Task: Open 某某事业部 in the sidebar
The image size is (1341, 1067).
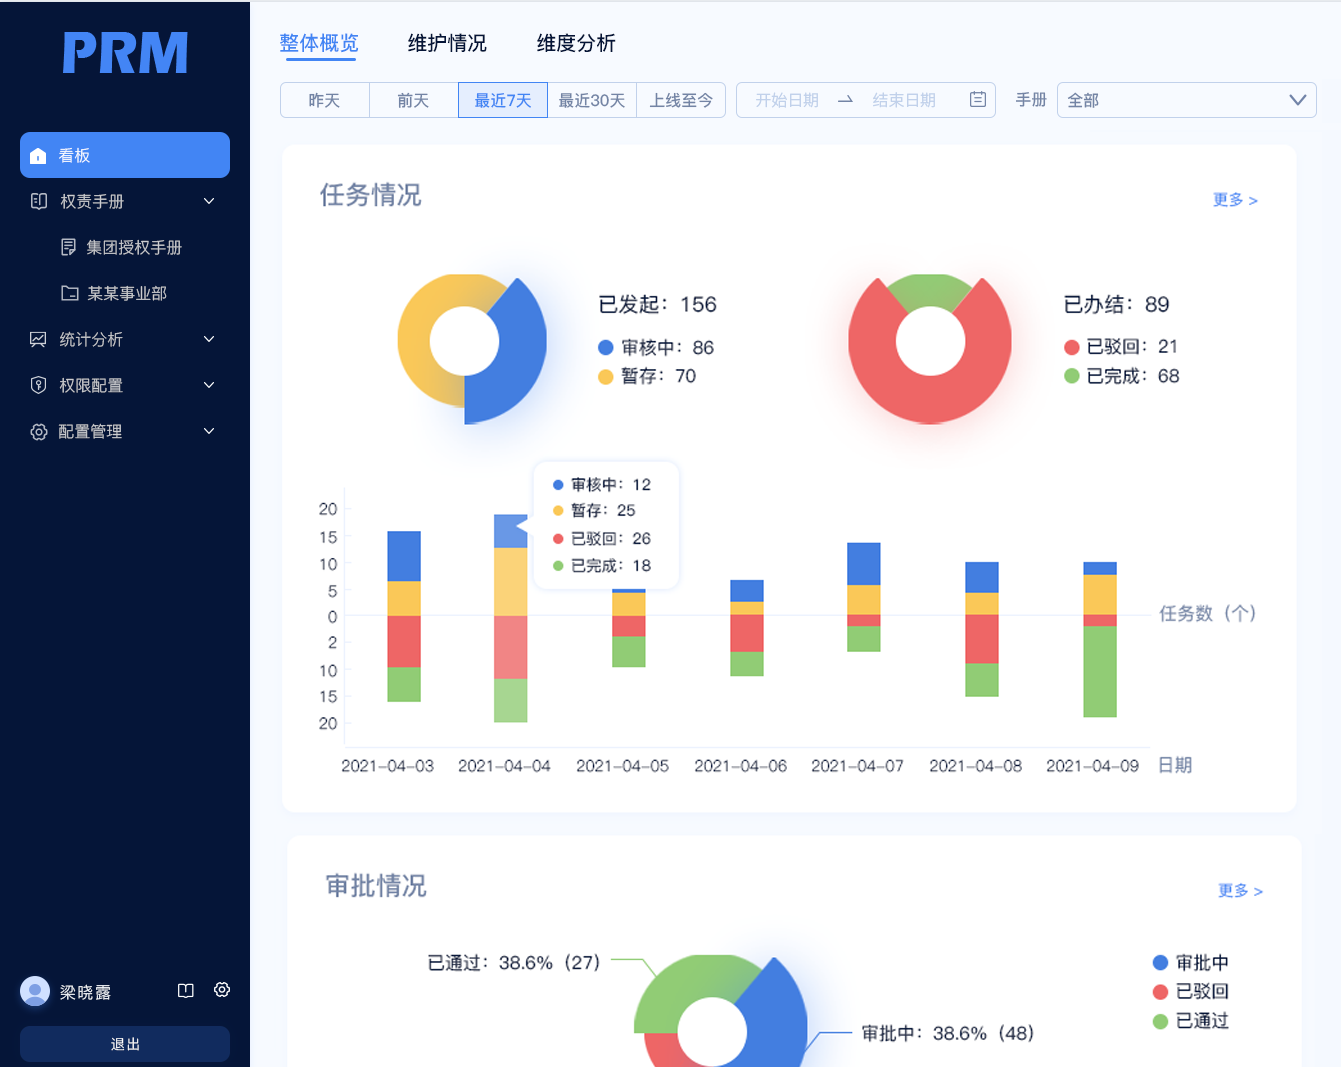Action: pyautogui.click(x=125, y=293)
